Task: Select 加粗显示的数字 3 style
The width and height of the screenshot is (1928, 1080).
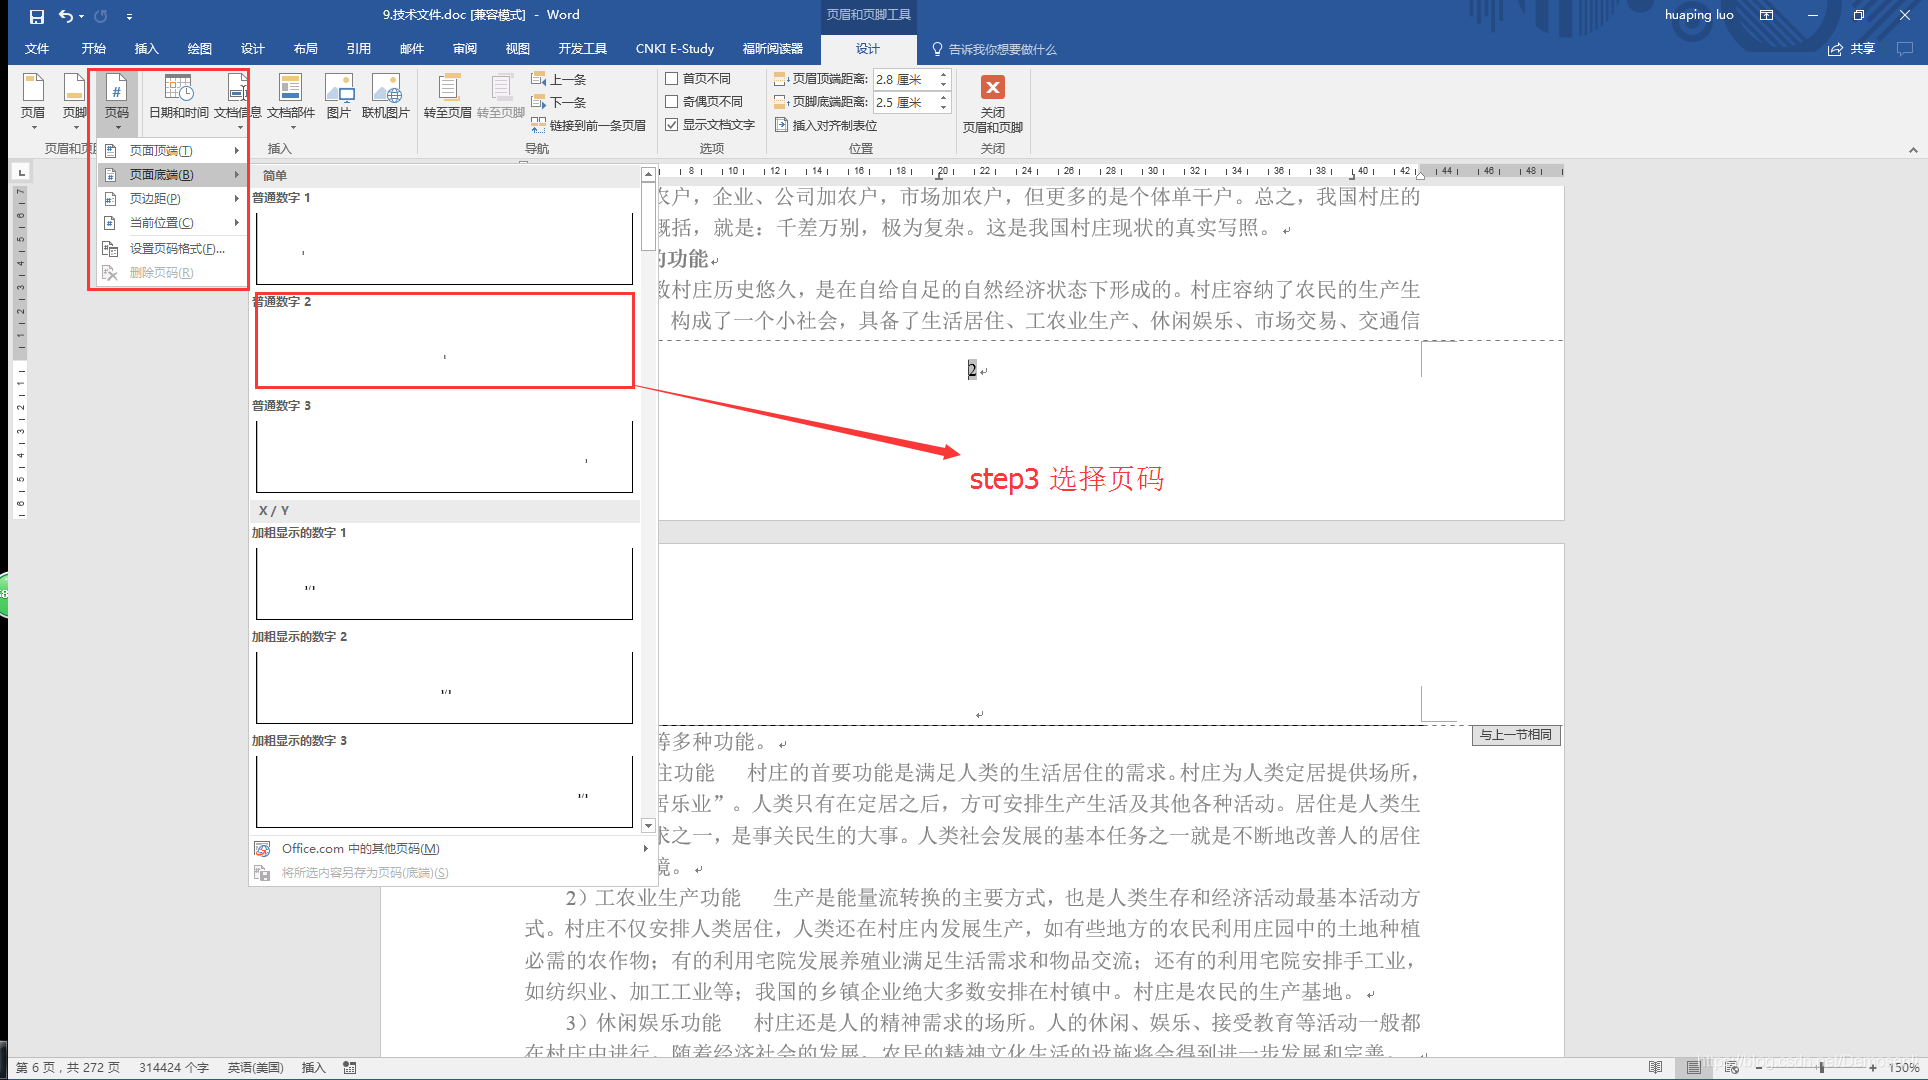Action: tap(444, 791)
